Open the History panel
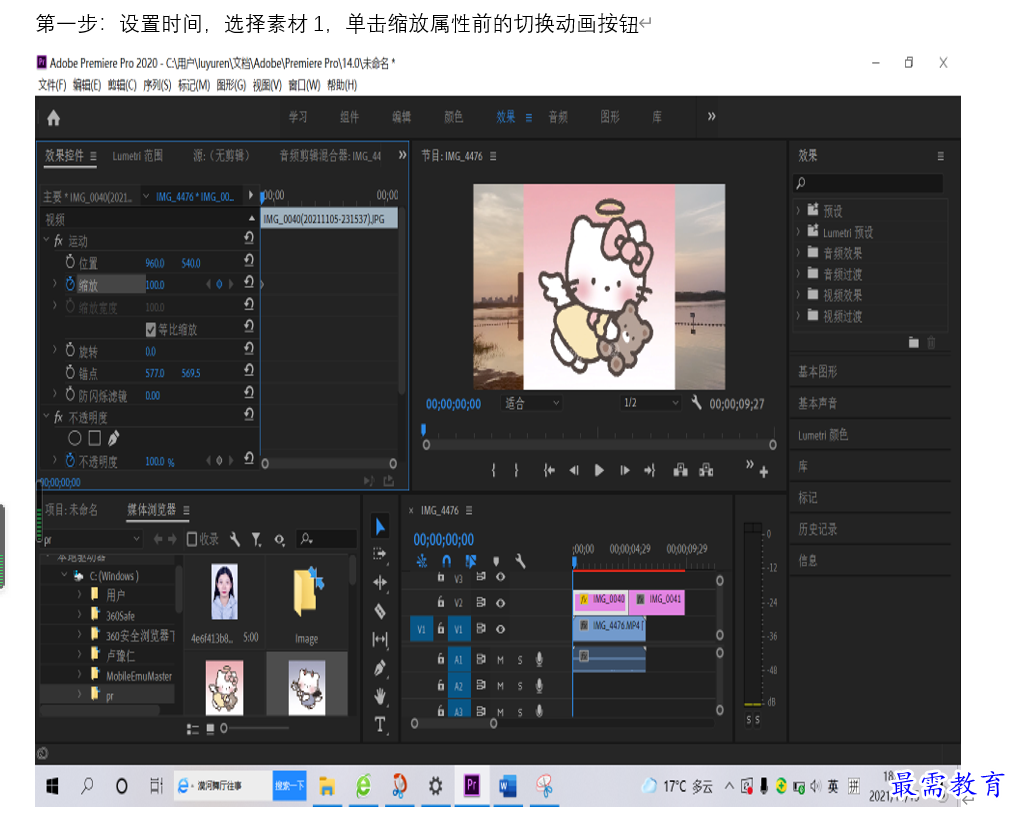The width and height of the screenshot is (1013, 816). pos(817,529)
